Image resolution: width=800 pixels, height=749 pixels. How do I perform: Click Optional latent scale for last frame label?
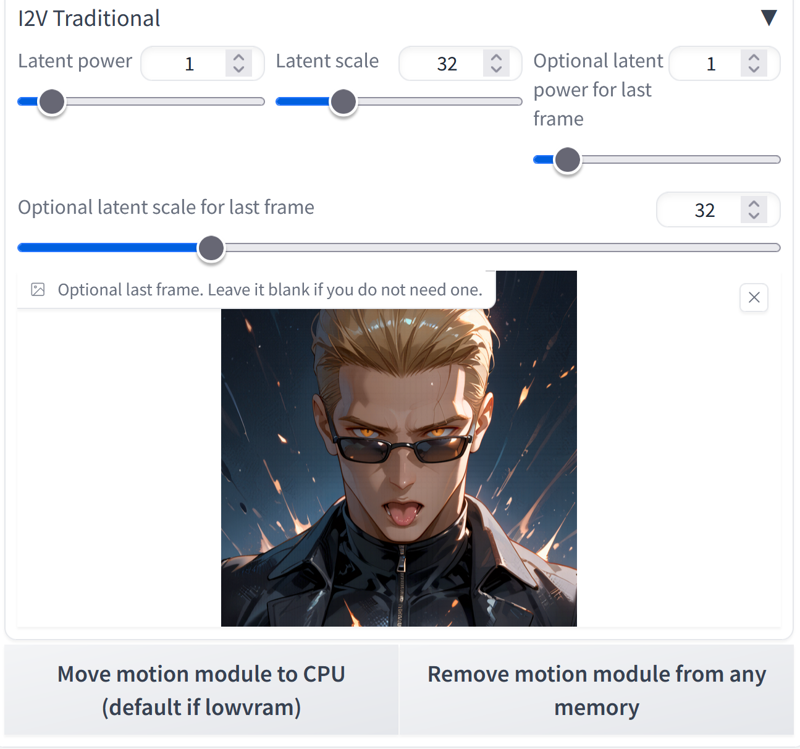click(x=166, y=207)
